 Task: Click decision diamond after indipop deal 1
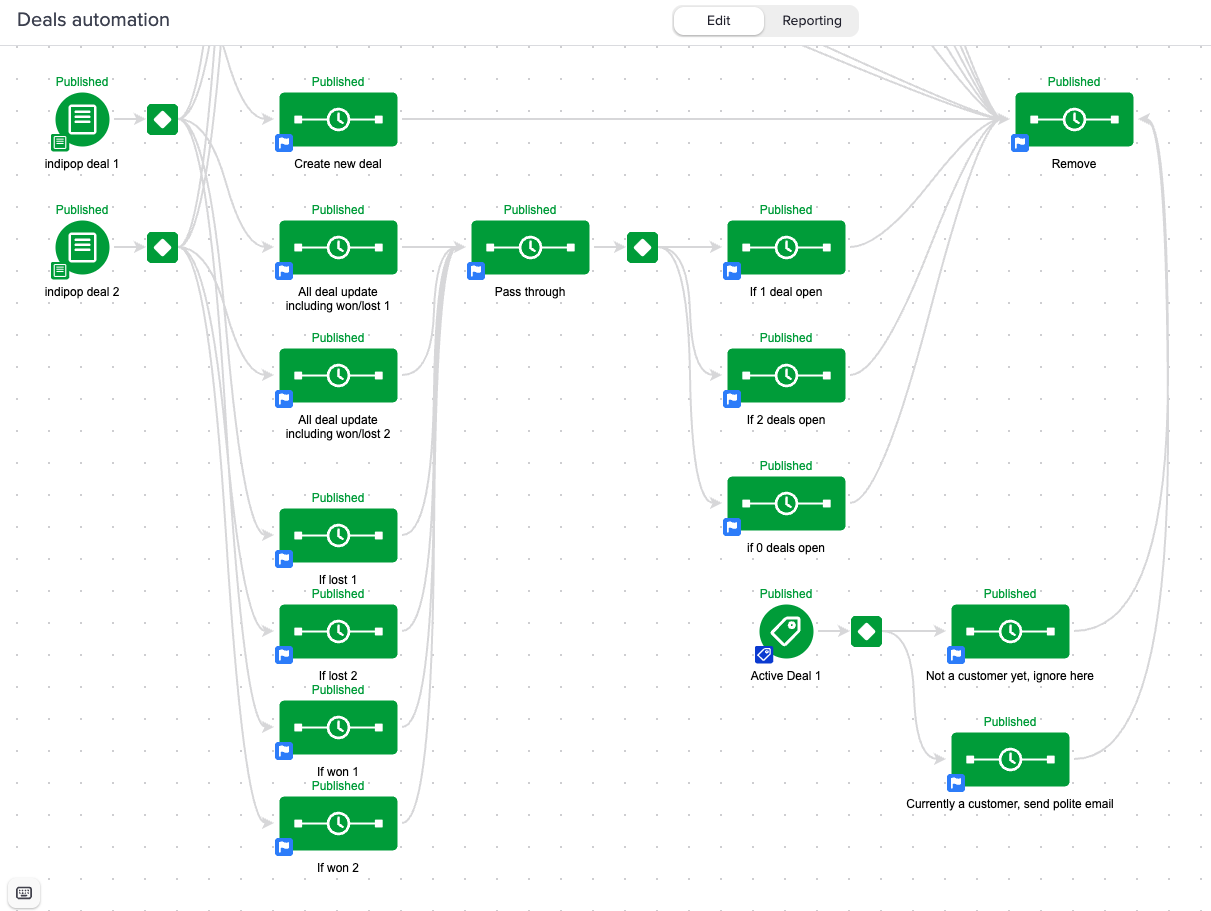point(162,120)
